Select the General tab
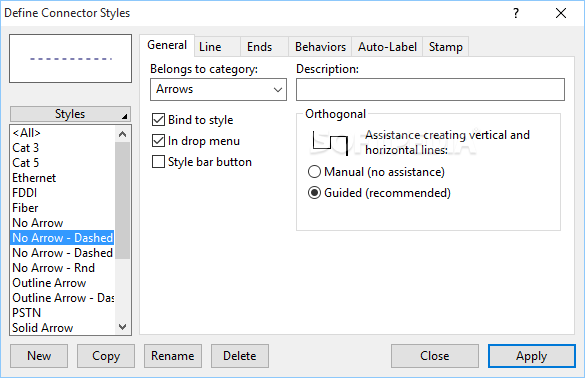Viewport: 585px width, 378px height. [x=167, y=45]
